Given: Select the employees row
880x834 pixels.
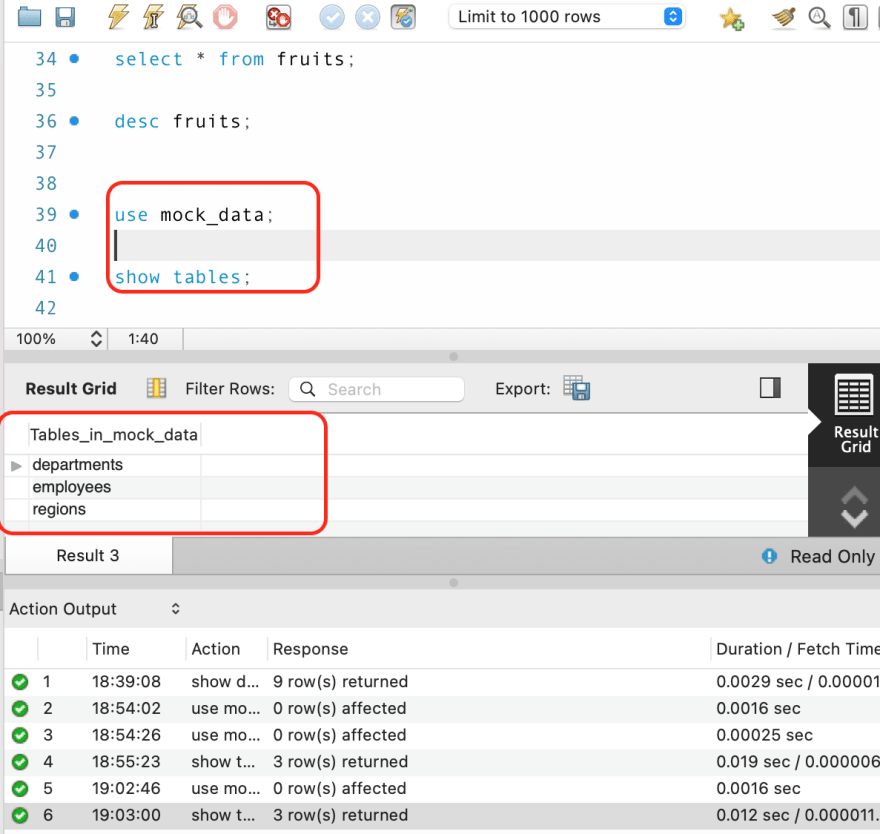Looking at the screenshot, I should tap(114, 487).
